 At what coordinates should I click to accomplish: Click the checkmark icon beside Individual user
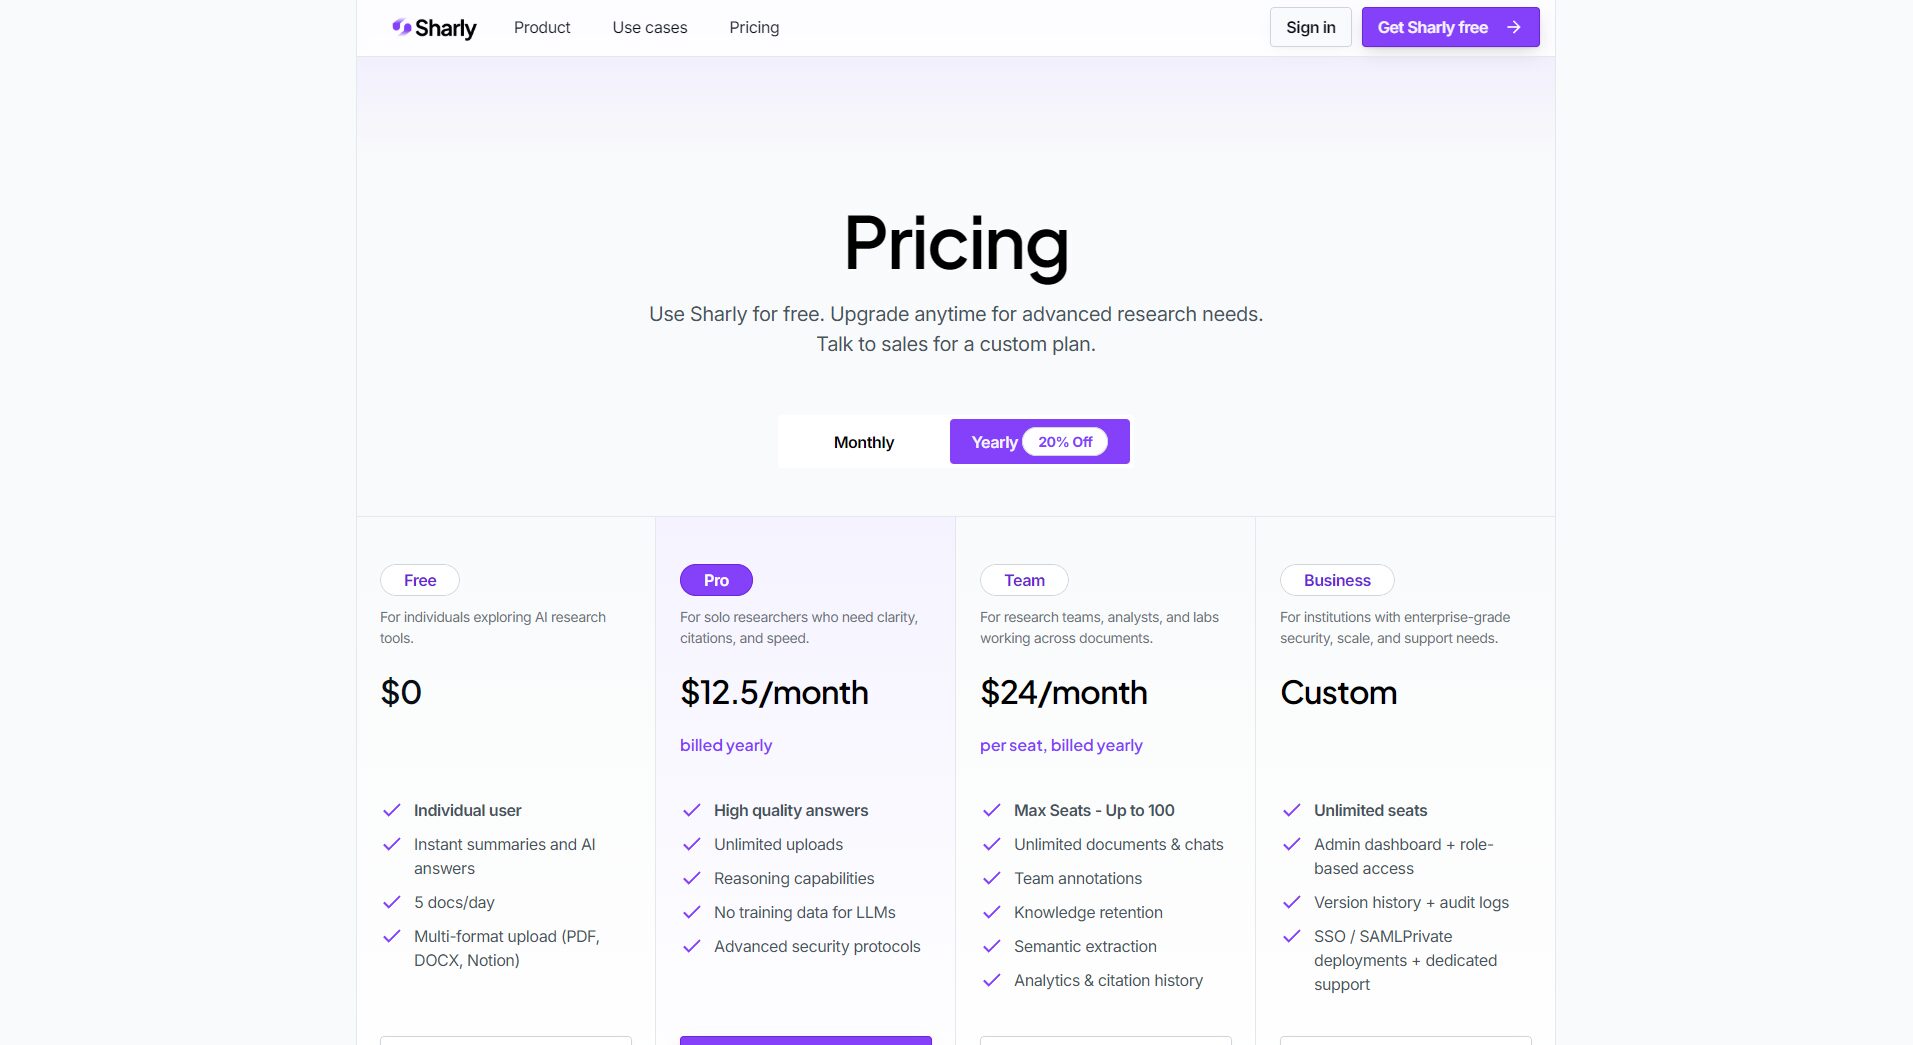(392, 810)
